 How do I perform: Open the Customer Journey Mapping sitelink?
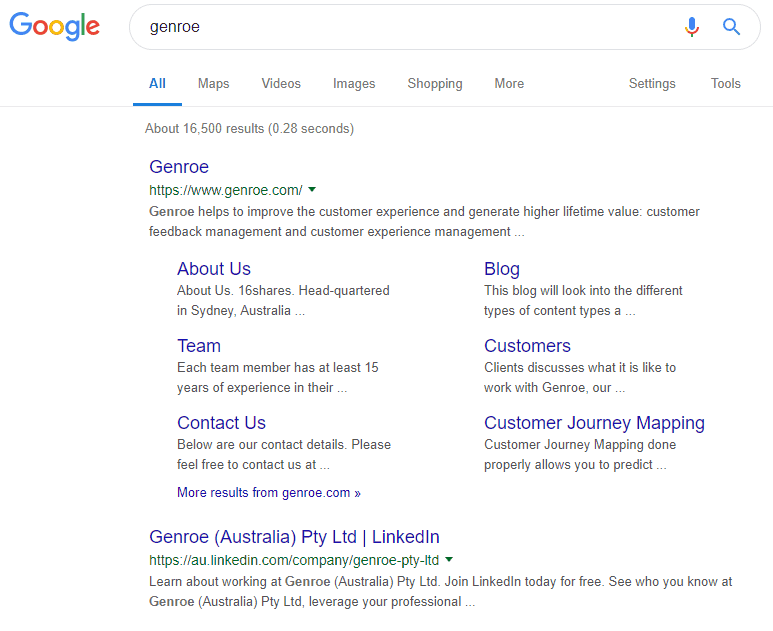595,423
